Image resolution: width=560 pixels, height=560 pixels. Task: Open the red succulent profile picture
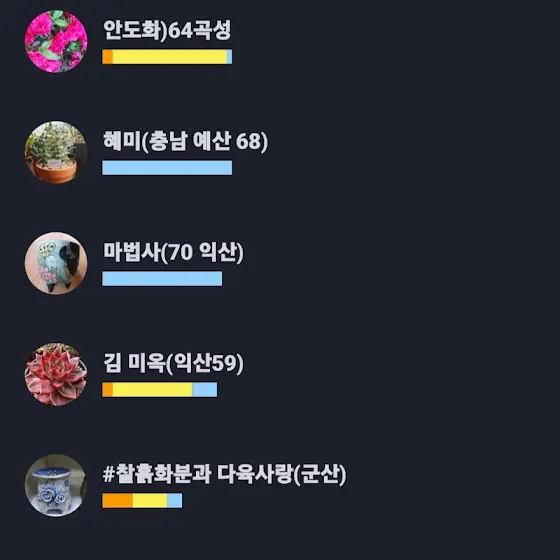point(56,375)
